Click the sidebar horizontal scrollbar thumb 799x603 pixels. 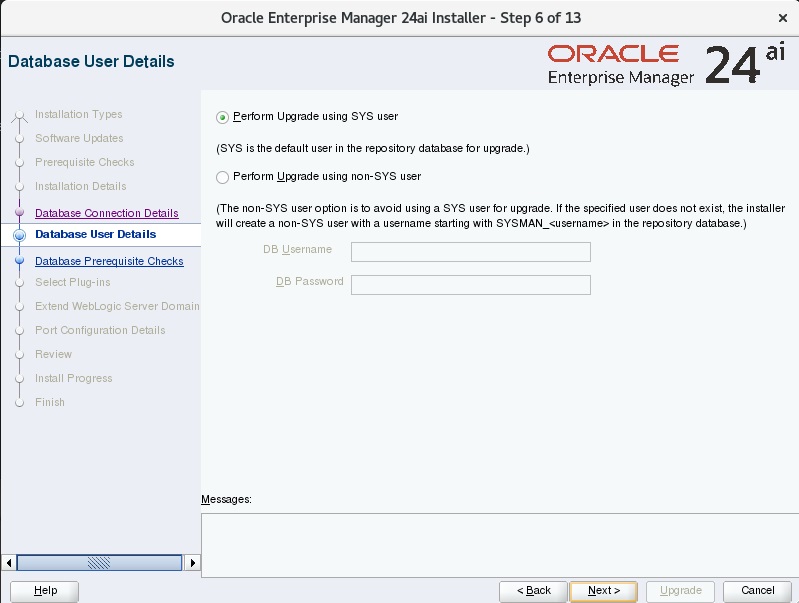(x=99, y=563)
